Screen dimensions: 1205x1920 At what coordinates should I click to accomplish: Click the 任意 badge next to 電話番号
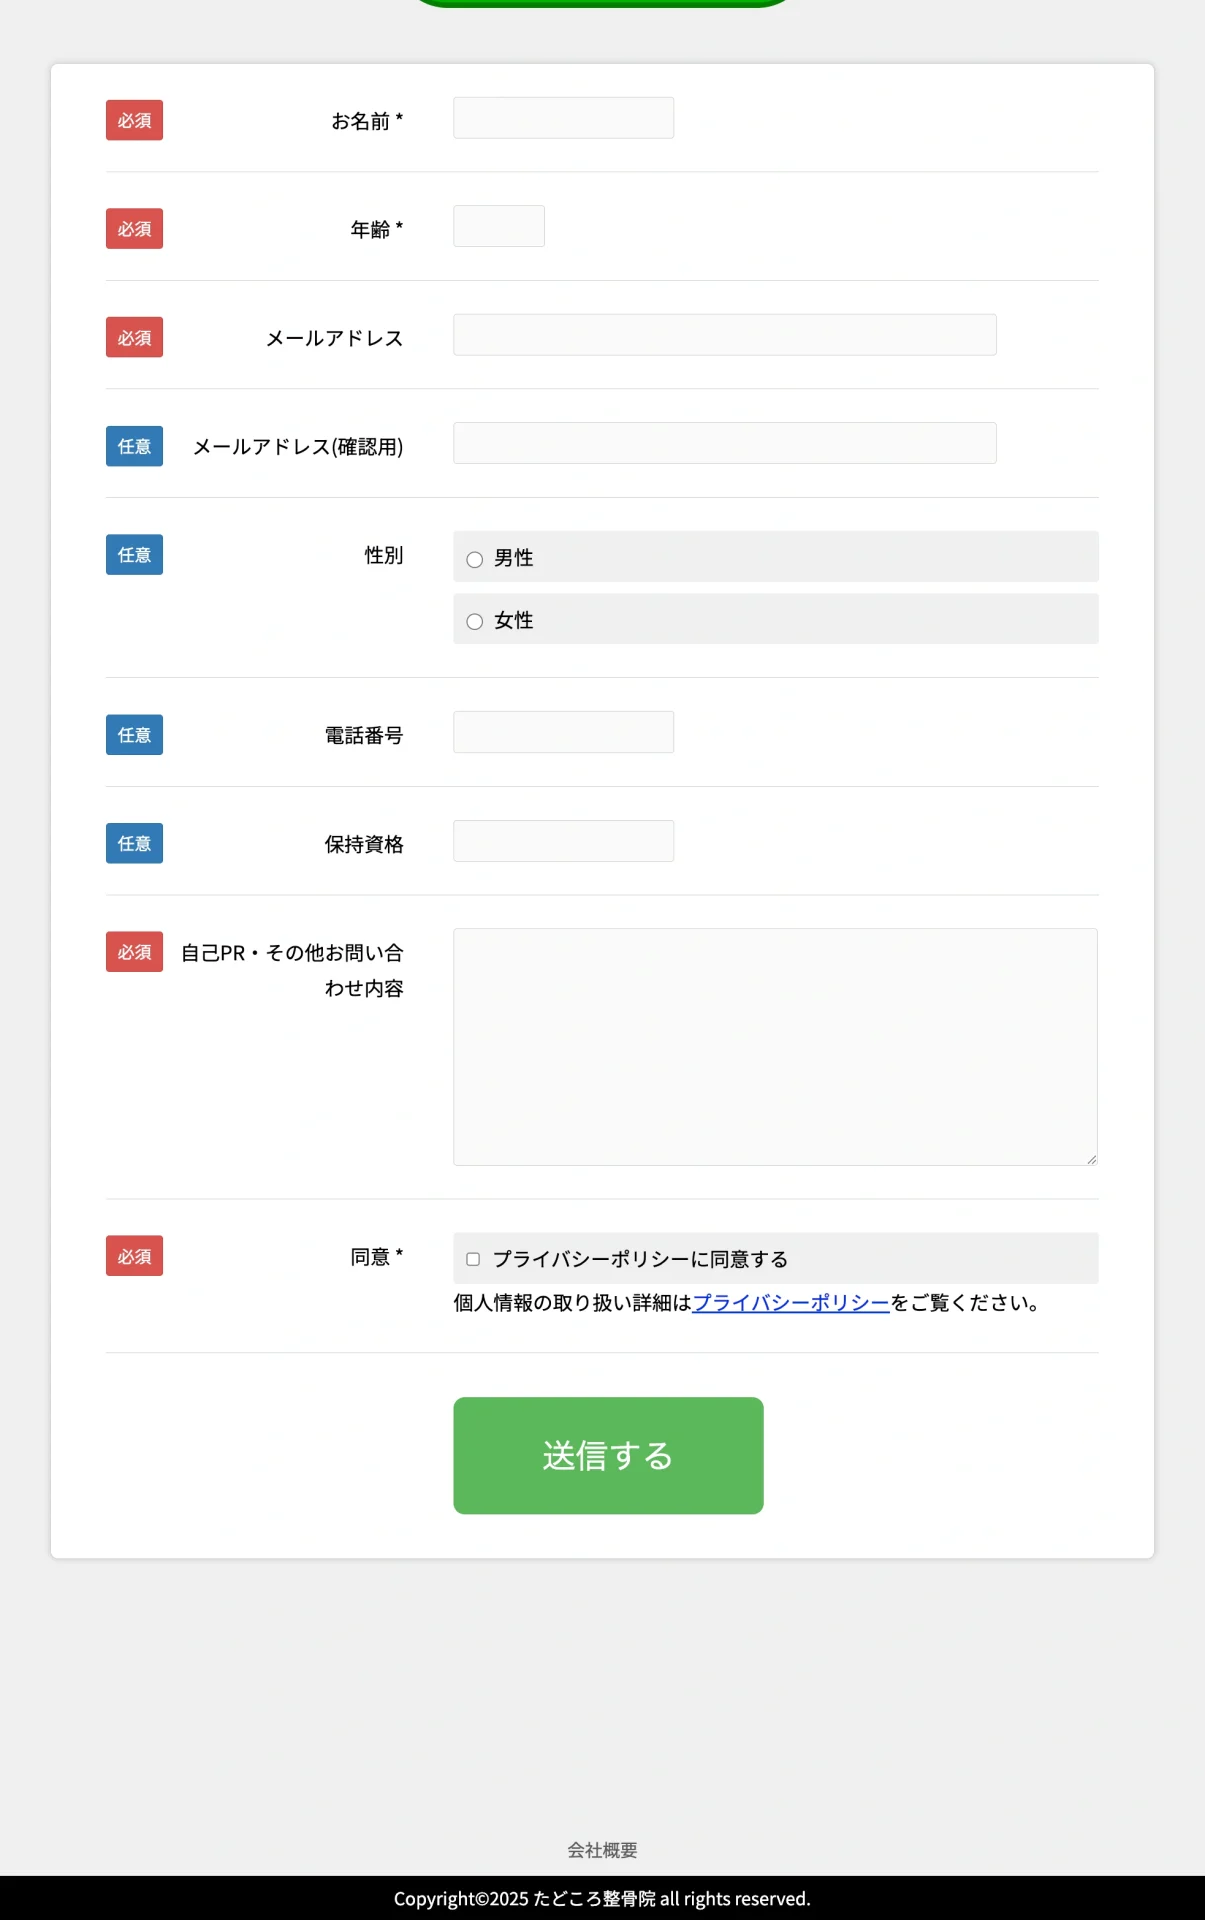[x=134, y=734]
